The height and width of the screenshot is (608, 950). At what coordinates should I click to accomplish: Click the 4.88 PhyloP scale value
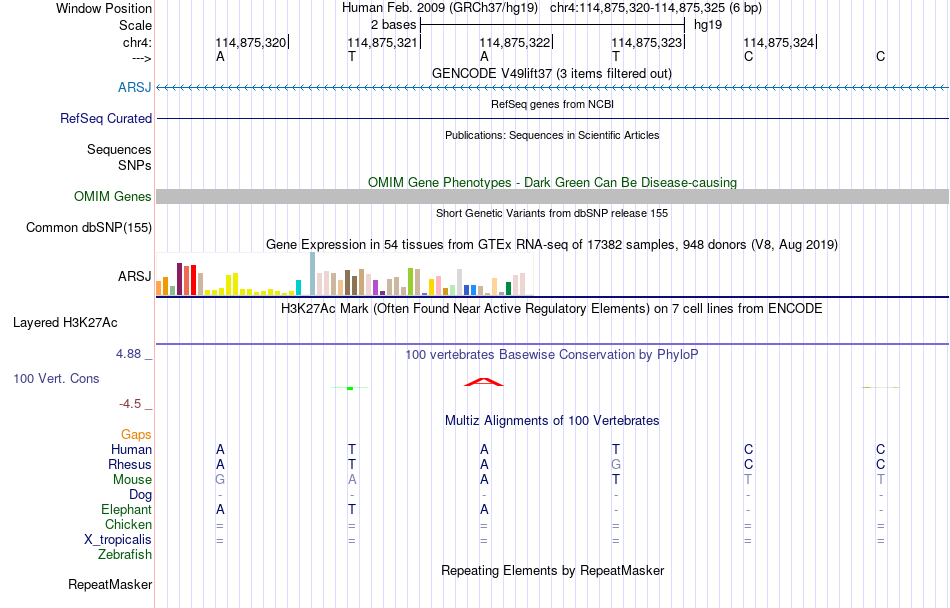point(128,354)
